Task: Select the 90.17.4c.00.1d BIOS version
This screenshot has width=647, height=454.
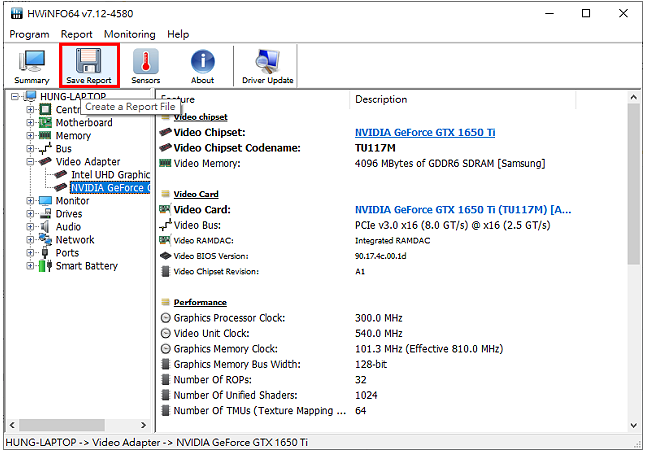Action: point(380,256)
